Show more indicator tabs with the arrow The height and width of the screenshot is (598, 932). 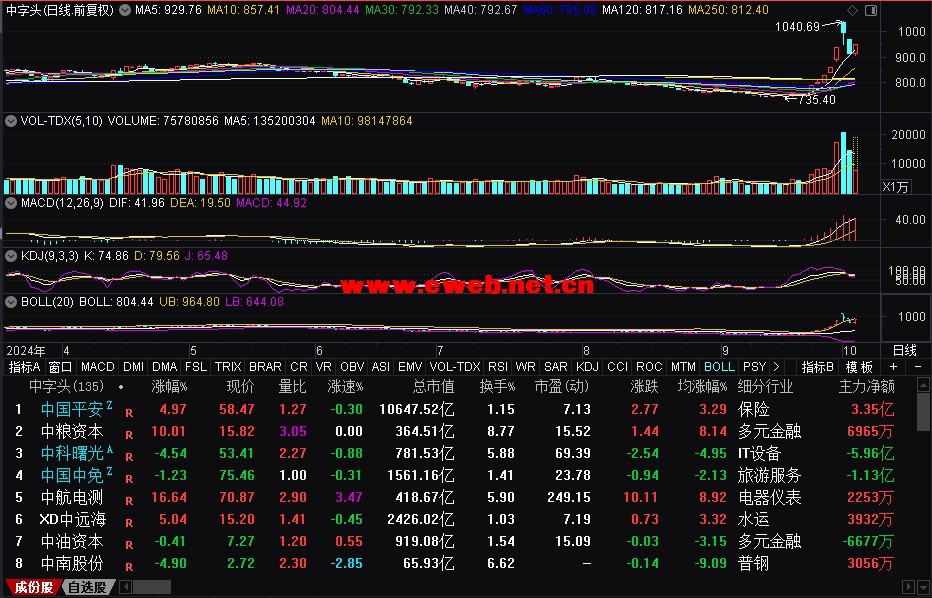coord(776,367)
